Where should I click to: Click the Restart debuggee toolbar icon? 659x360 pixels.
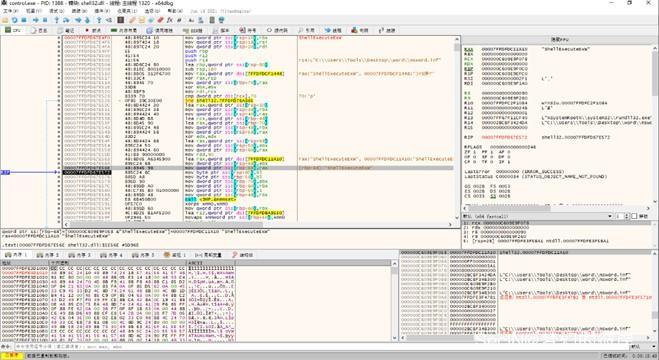pyautogui.click(x=15, y=20)
